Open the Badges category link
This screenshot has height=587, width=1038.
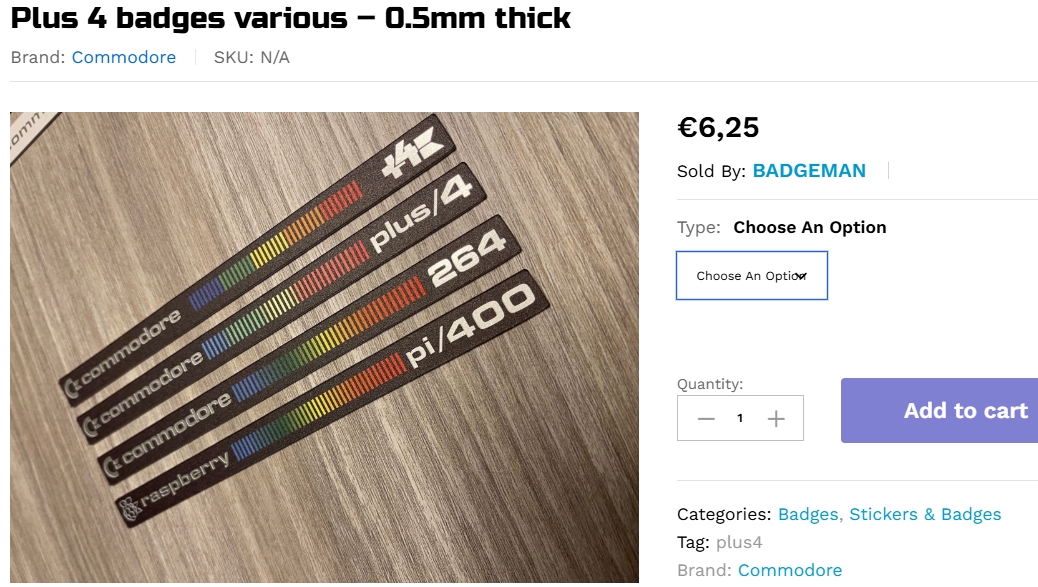(808, 514)
